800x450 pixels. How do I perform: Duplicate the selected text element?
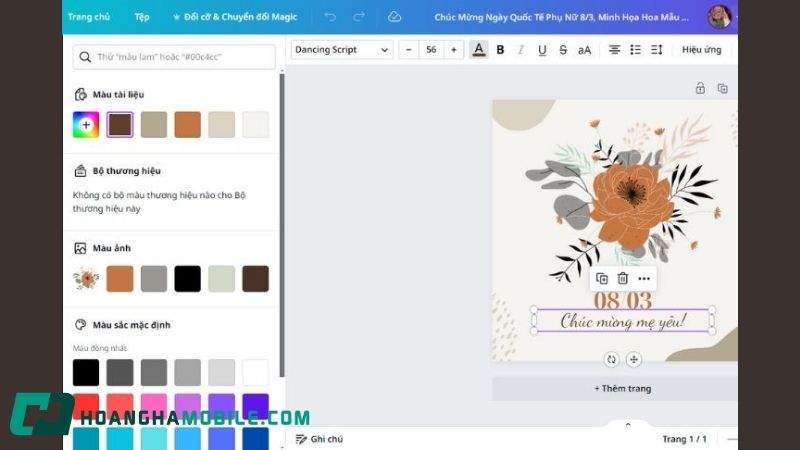[601, 278]
